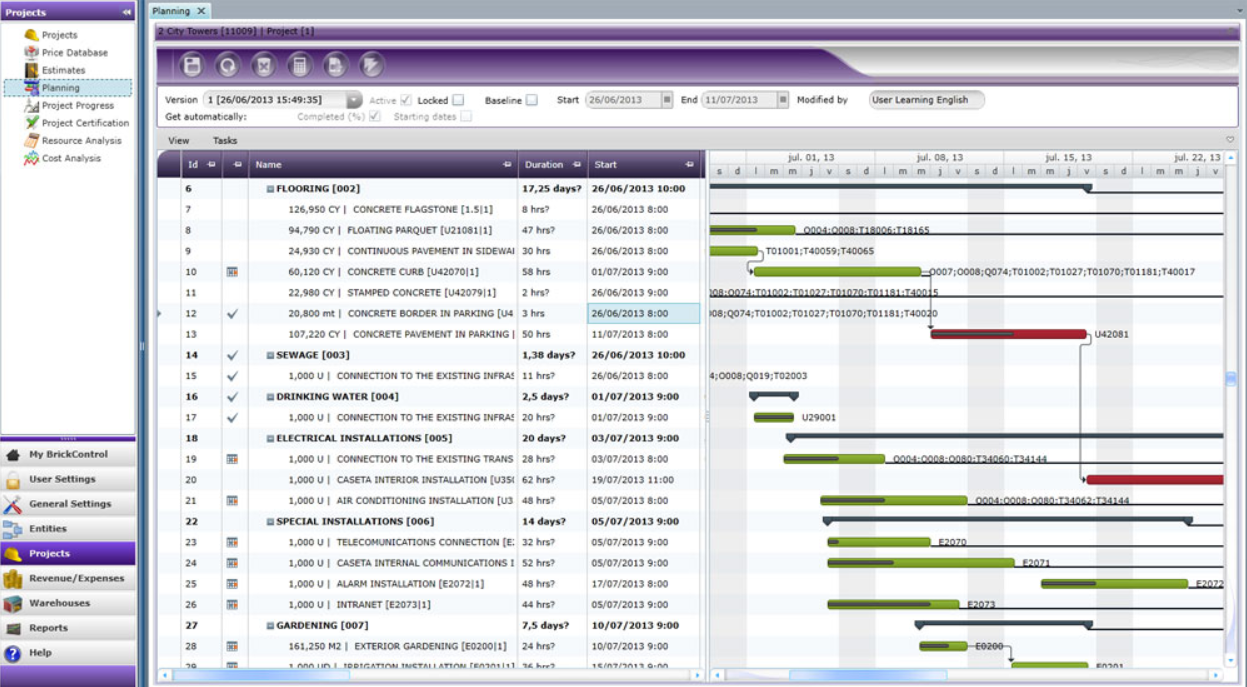Collapse the ELECTRICAL INSTALLATIONS [005] group

270,438
